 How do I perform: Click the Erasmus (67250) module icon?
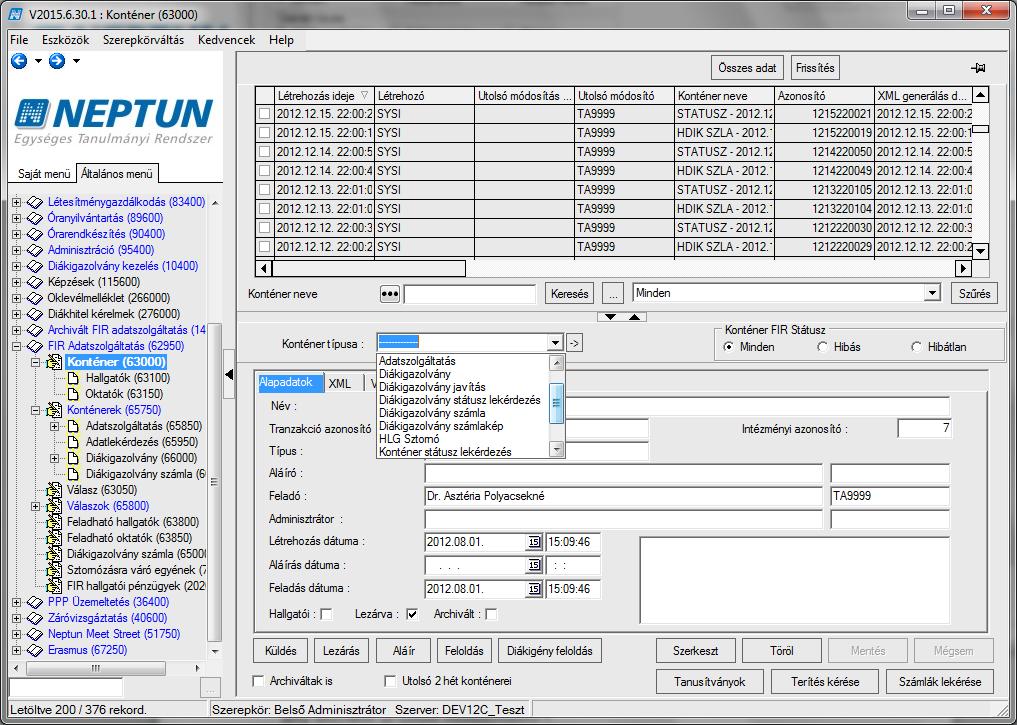[x=35, y=650]
